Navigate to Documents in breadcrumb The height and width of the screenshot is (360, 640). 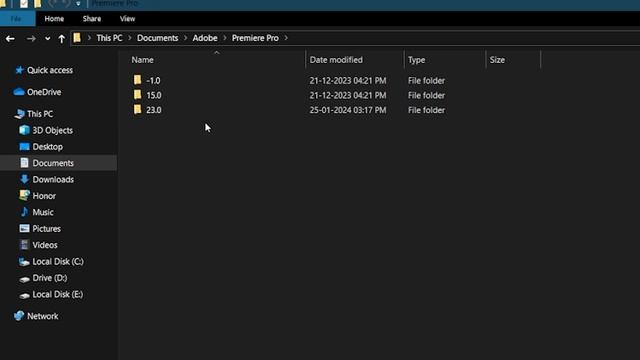pyautogui.click(x=158, y=38)
